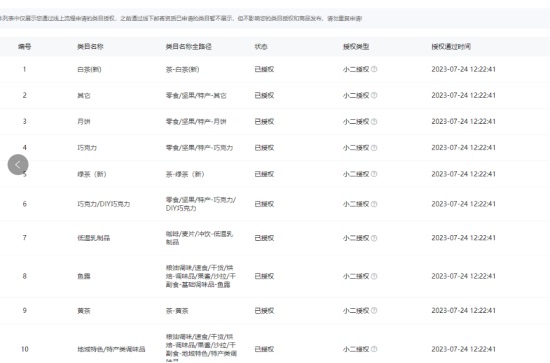The image size is (550, 363).
Task: Click the help icon in the 巧克力/DIY巧克力 row
Action: point(374,204)
